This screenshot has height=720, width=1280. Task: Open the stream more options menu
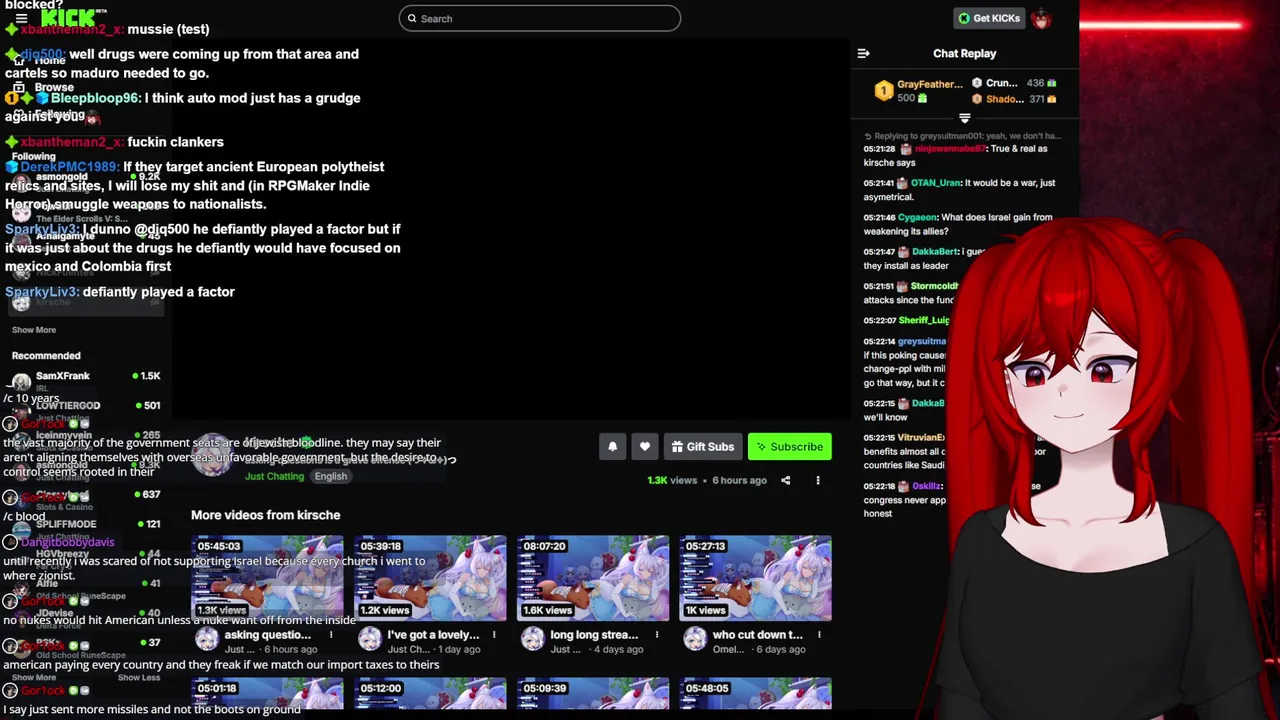pos(817,480)
